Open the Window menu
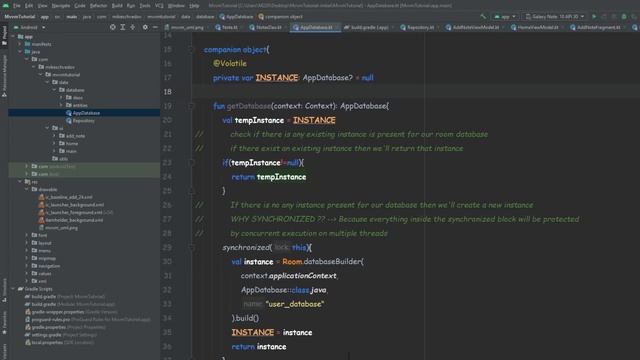The width and height of the screenshot is (640, 360). (176, 6)
